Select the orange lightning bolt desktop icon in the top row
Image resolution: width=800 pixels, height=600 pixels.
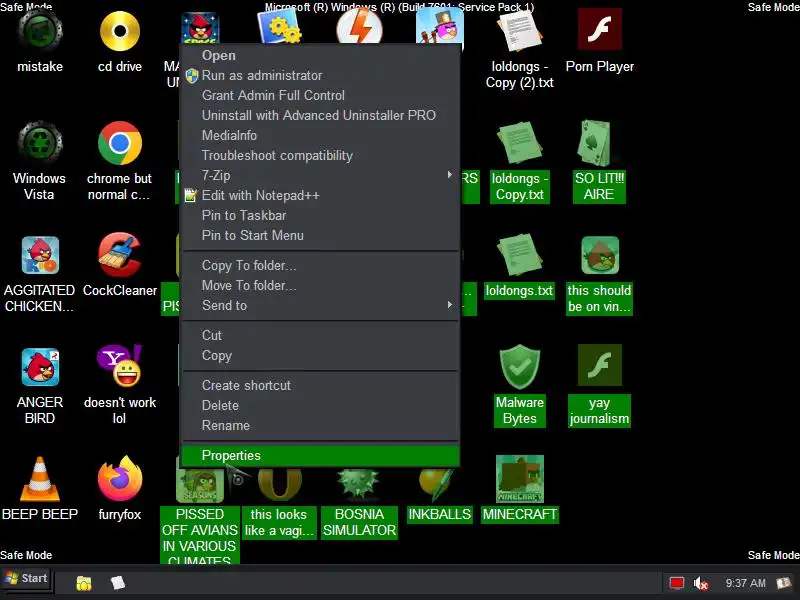pyautogui.click(x=359, y=27)
